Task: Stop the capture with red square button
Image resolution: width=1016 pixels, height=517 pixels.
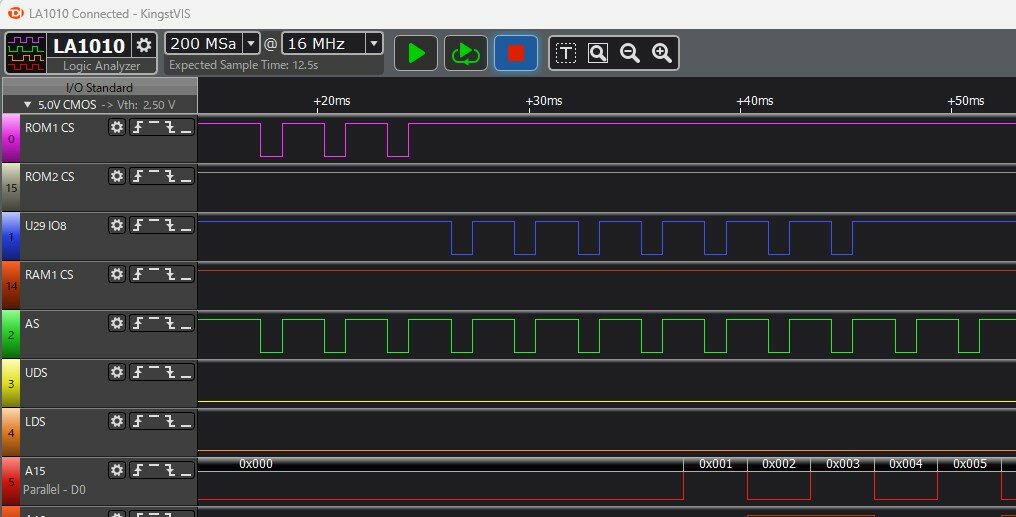Action: point(515,53)
